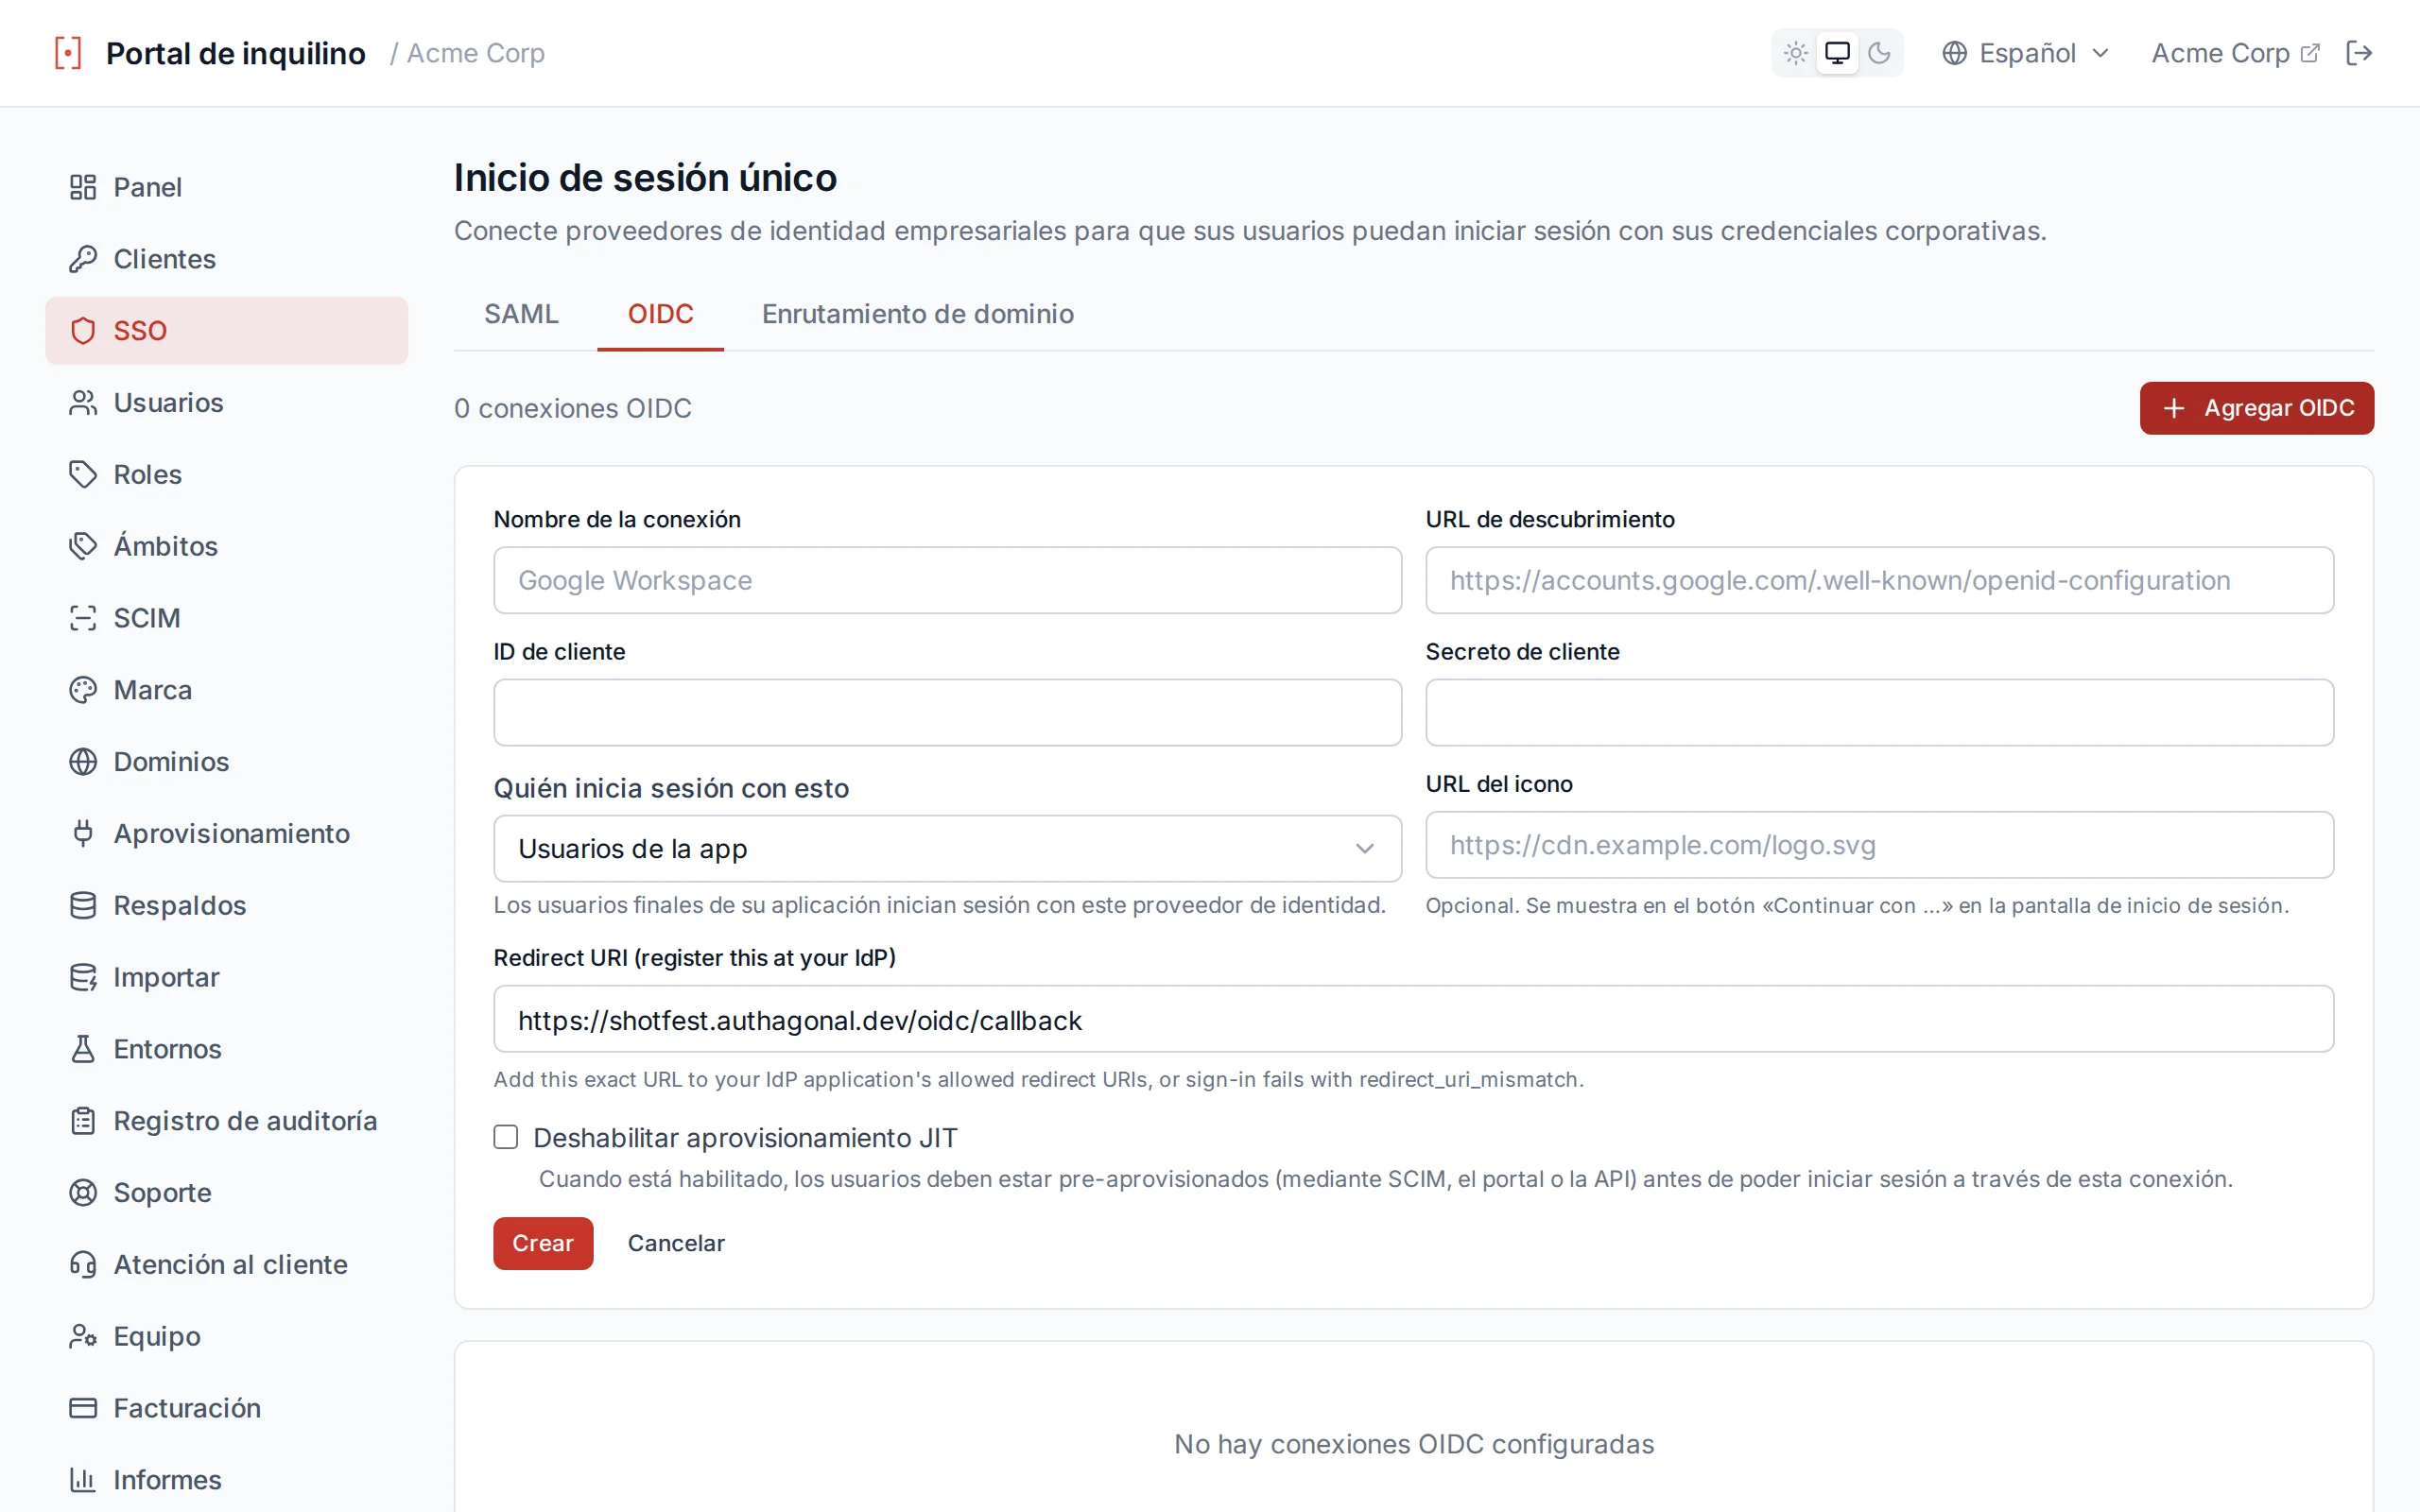This screenshot has height=1512, width=2420.
Task: Focus the Secreto de cliente field
Action: [1879, 712]
